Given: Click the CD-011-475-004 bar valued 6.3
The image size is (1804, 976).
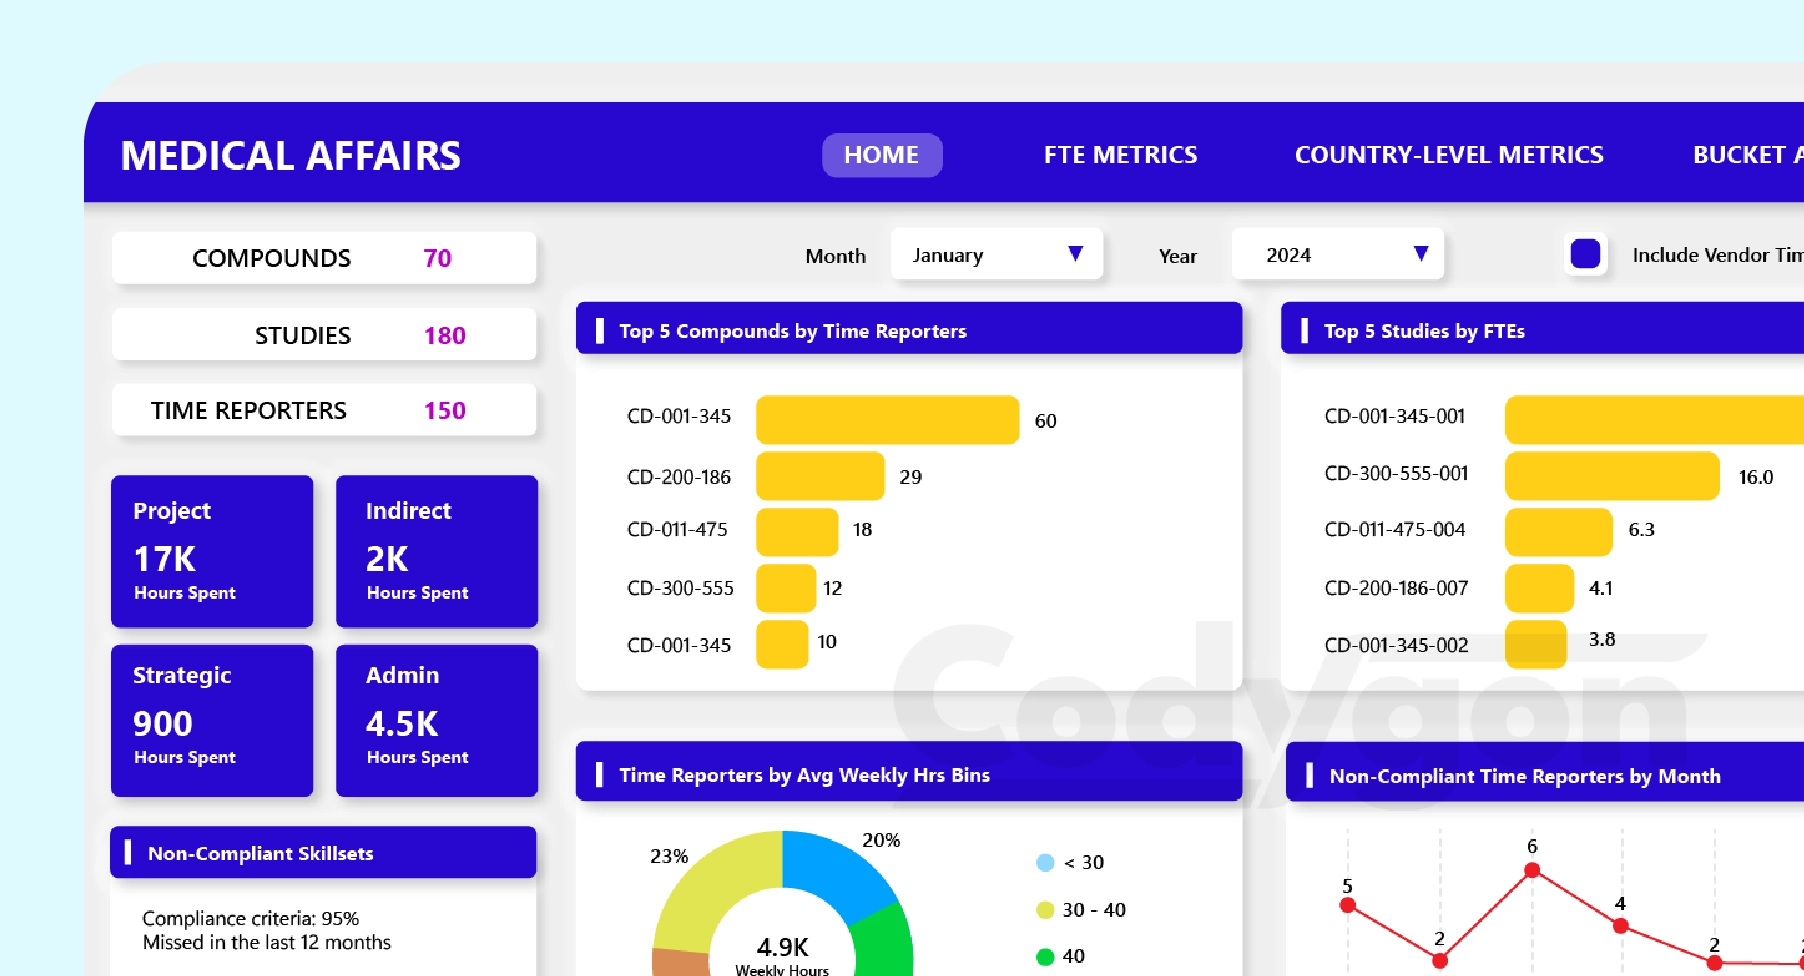Looking at the screenshot, I should click(x=1559, y=532).
